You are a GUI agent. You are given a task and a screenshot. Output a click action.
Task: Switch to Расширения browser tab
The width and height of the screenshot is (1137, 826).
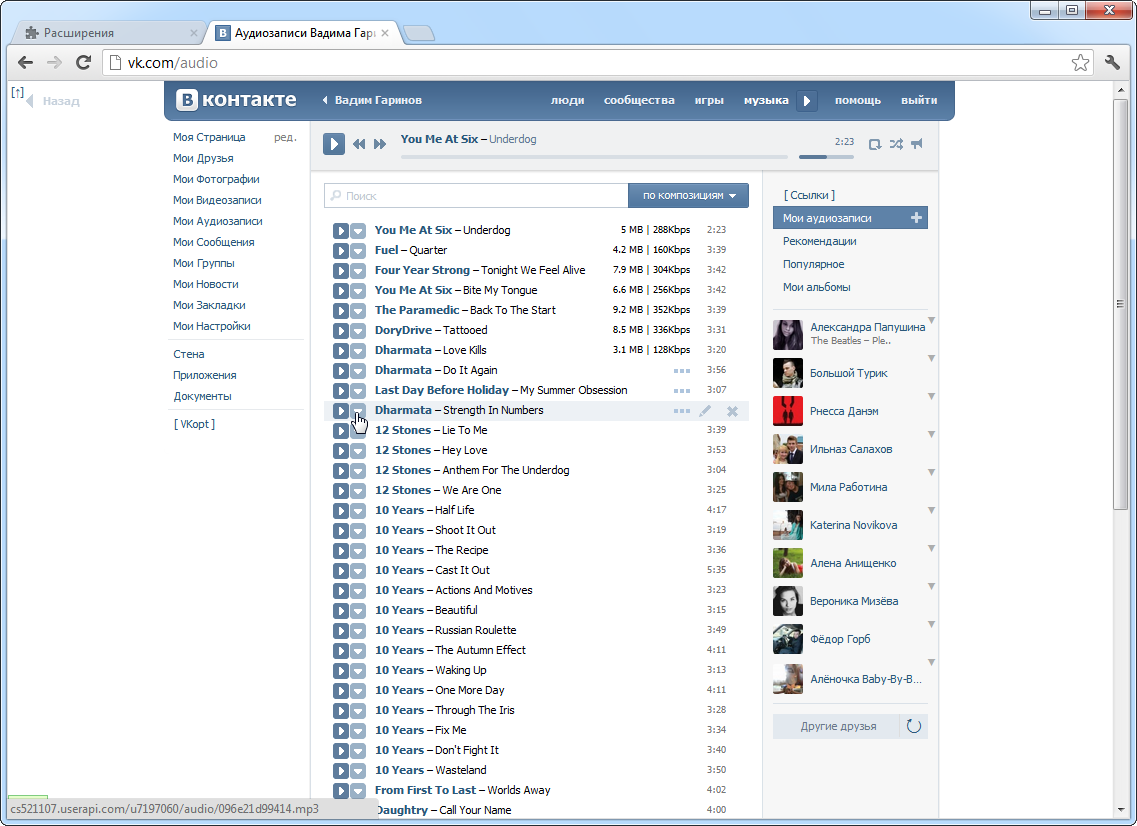pyautogui.click(x=111, y=33)
